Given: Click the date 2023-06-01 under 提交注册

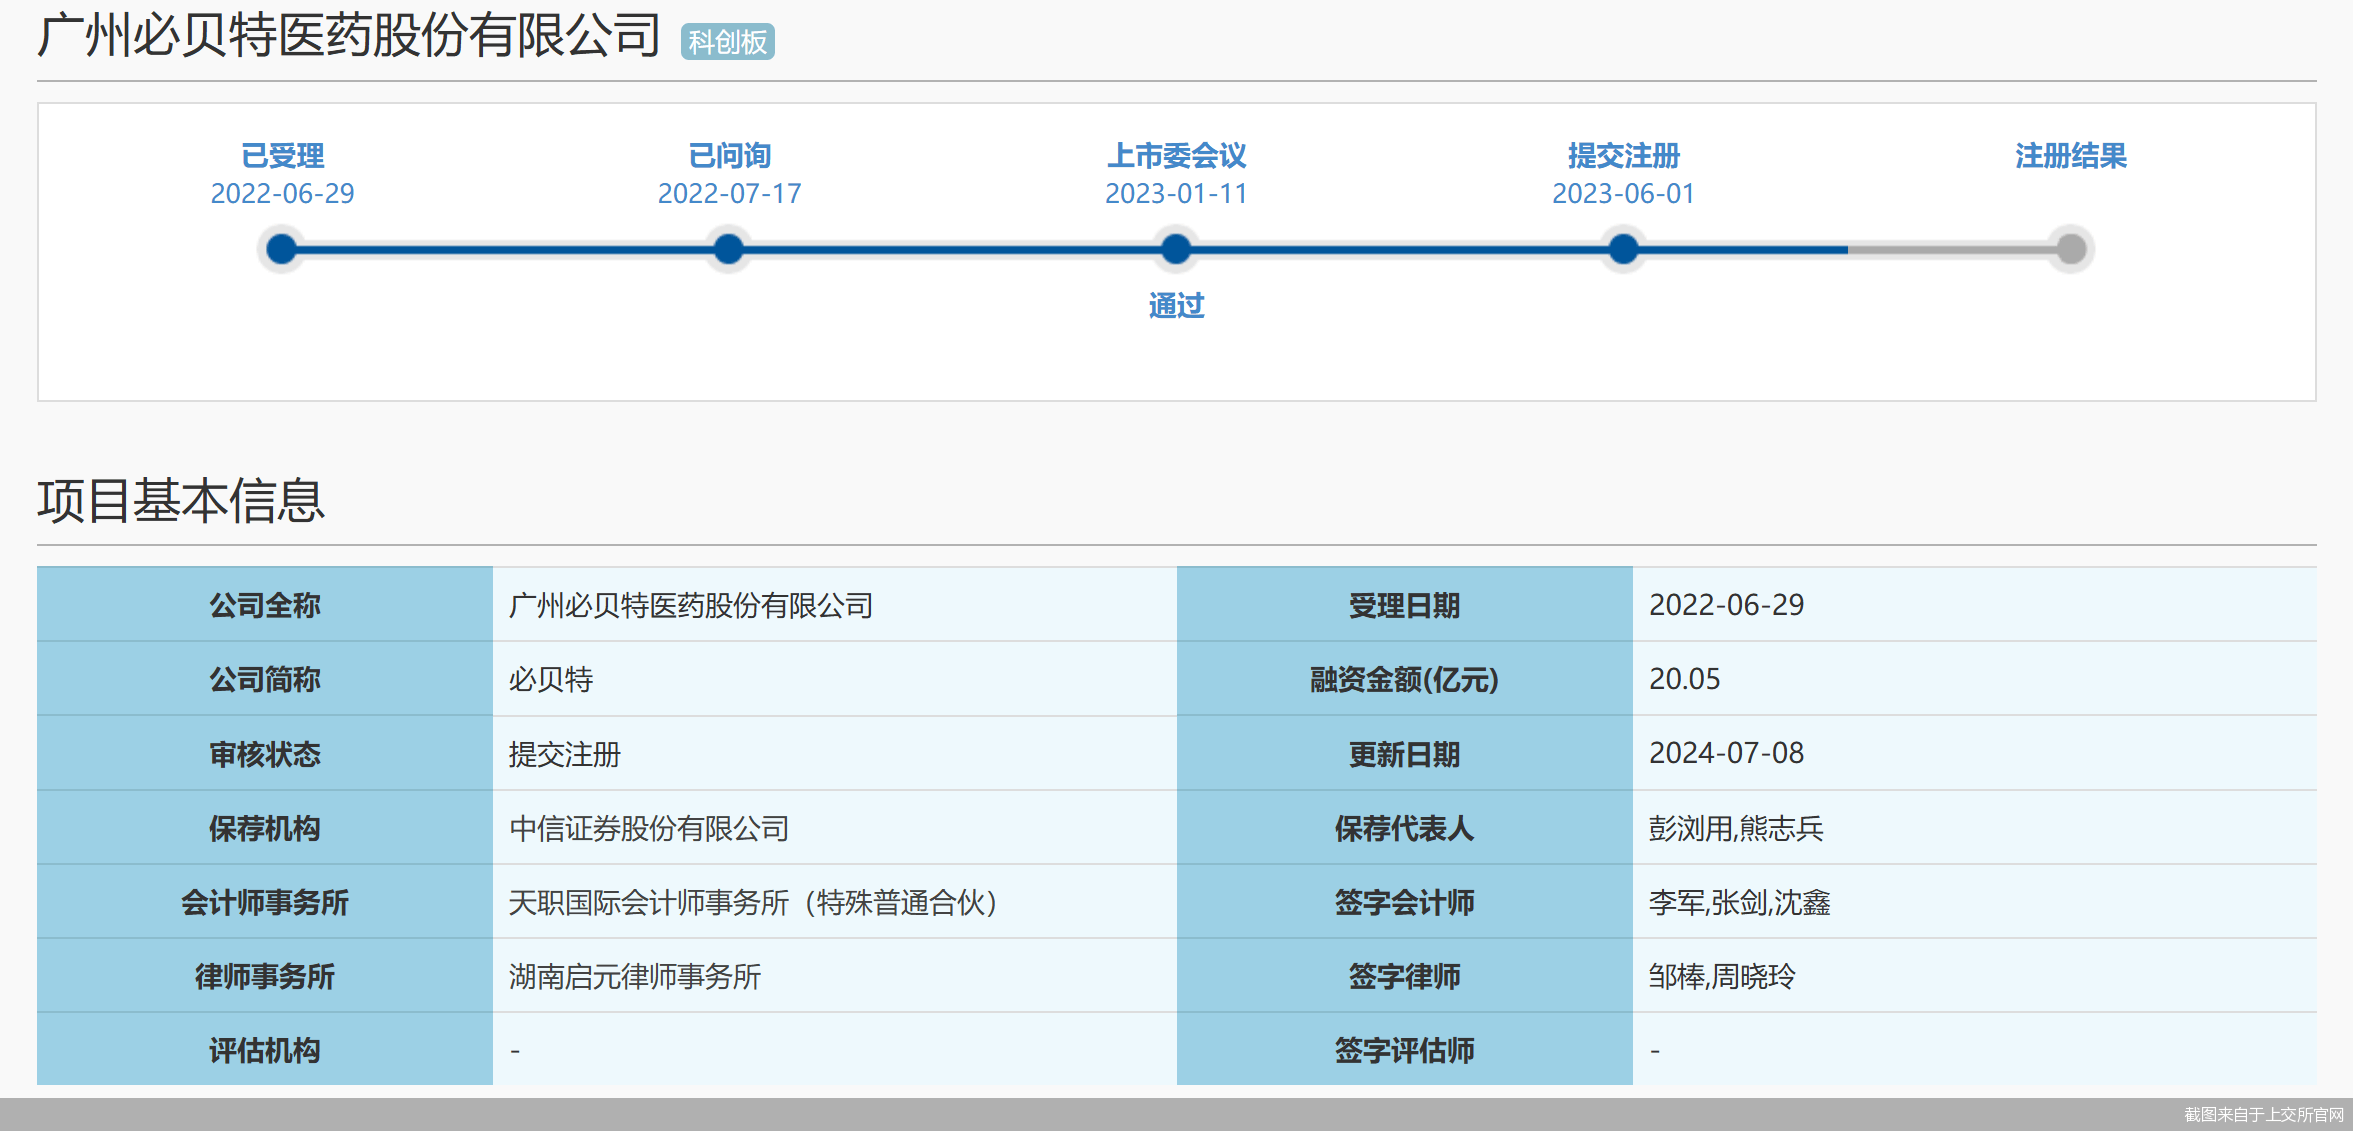Looking at the screenshot, I should click(1623, 194).
